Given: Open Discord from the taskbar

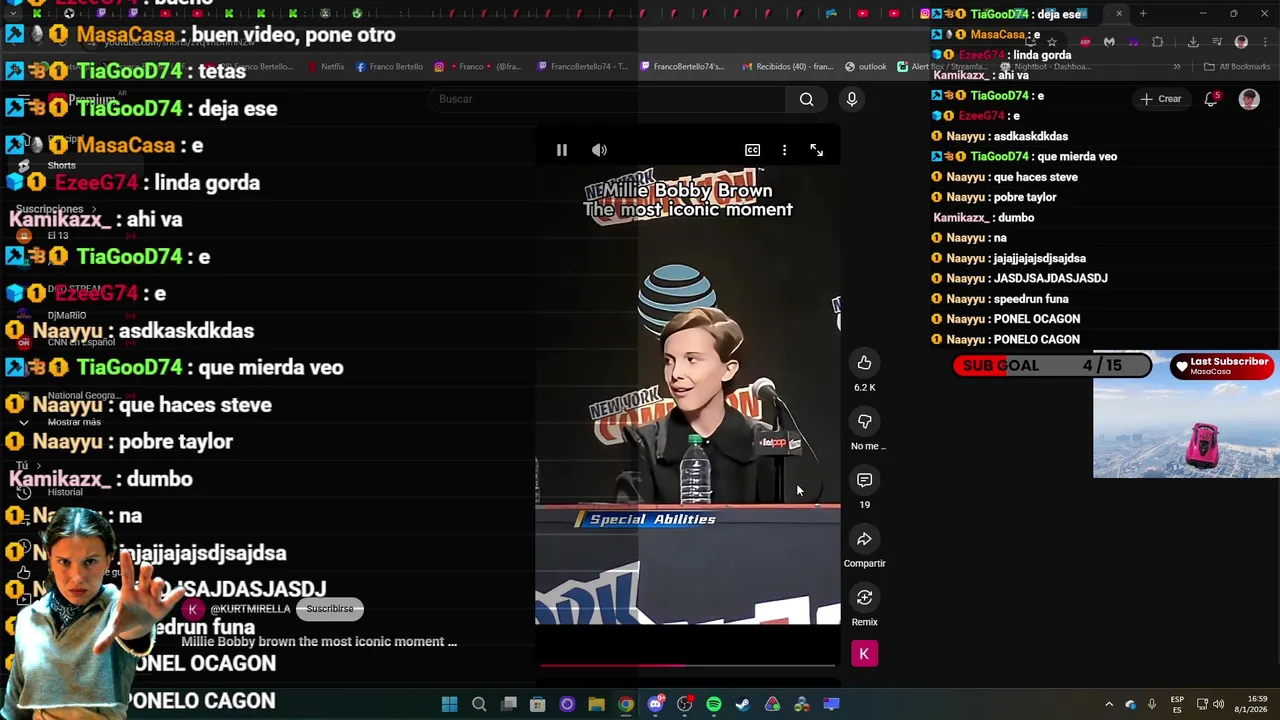Looking at the screenshot, I should click(x=655, y=704).
